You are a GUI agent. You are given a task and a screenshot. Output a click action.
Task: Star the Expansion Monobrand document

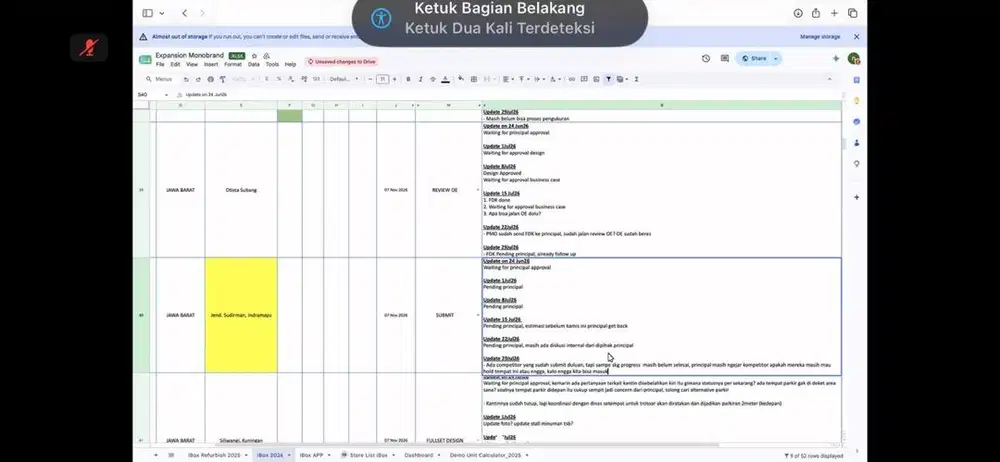254,56
